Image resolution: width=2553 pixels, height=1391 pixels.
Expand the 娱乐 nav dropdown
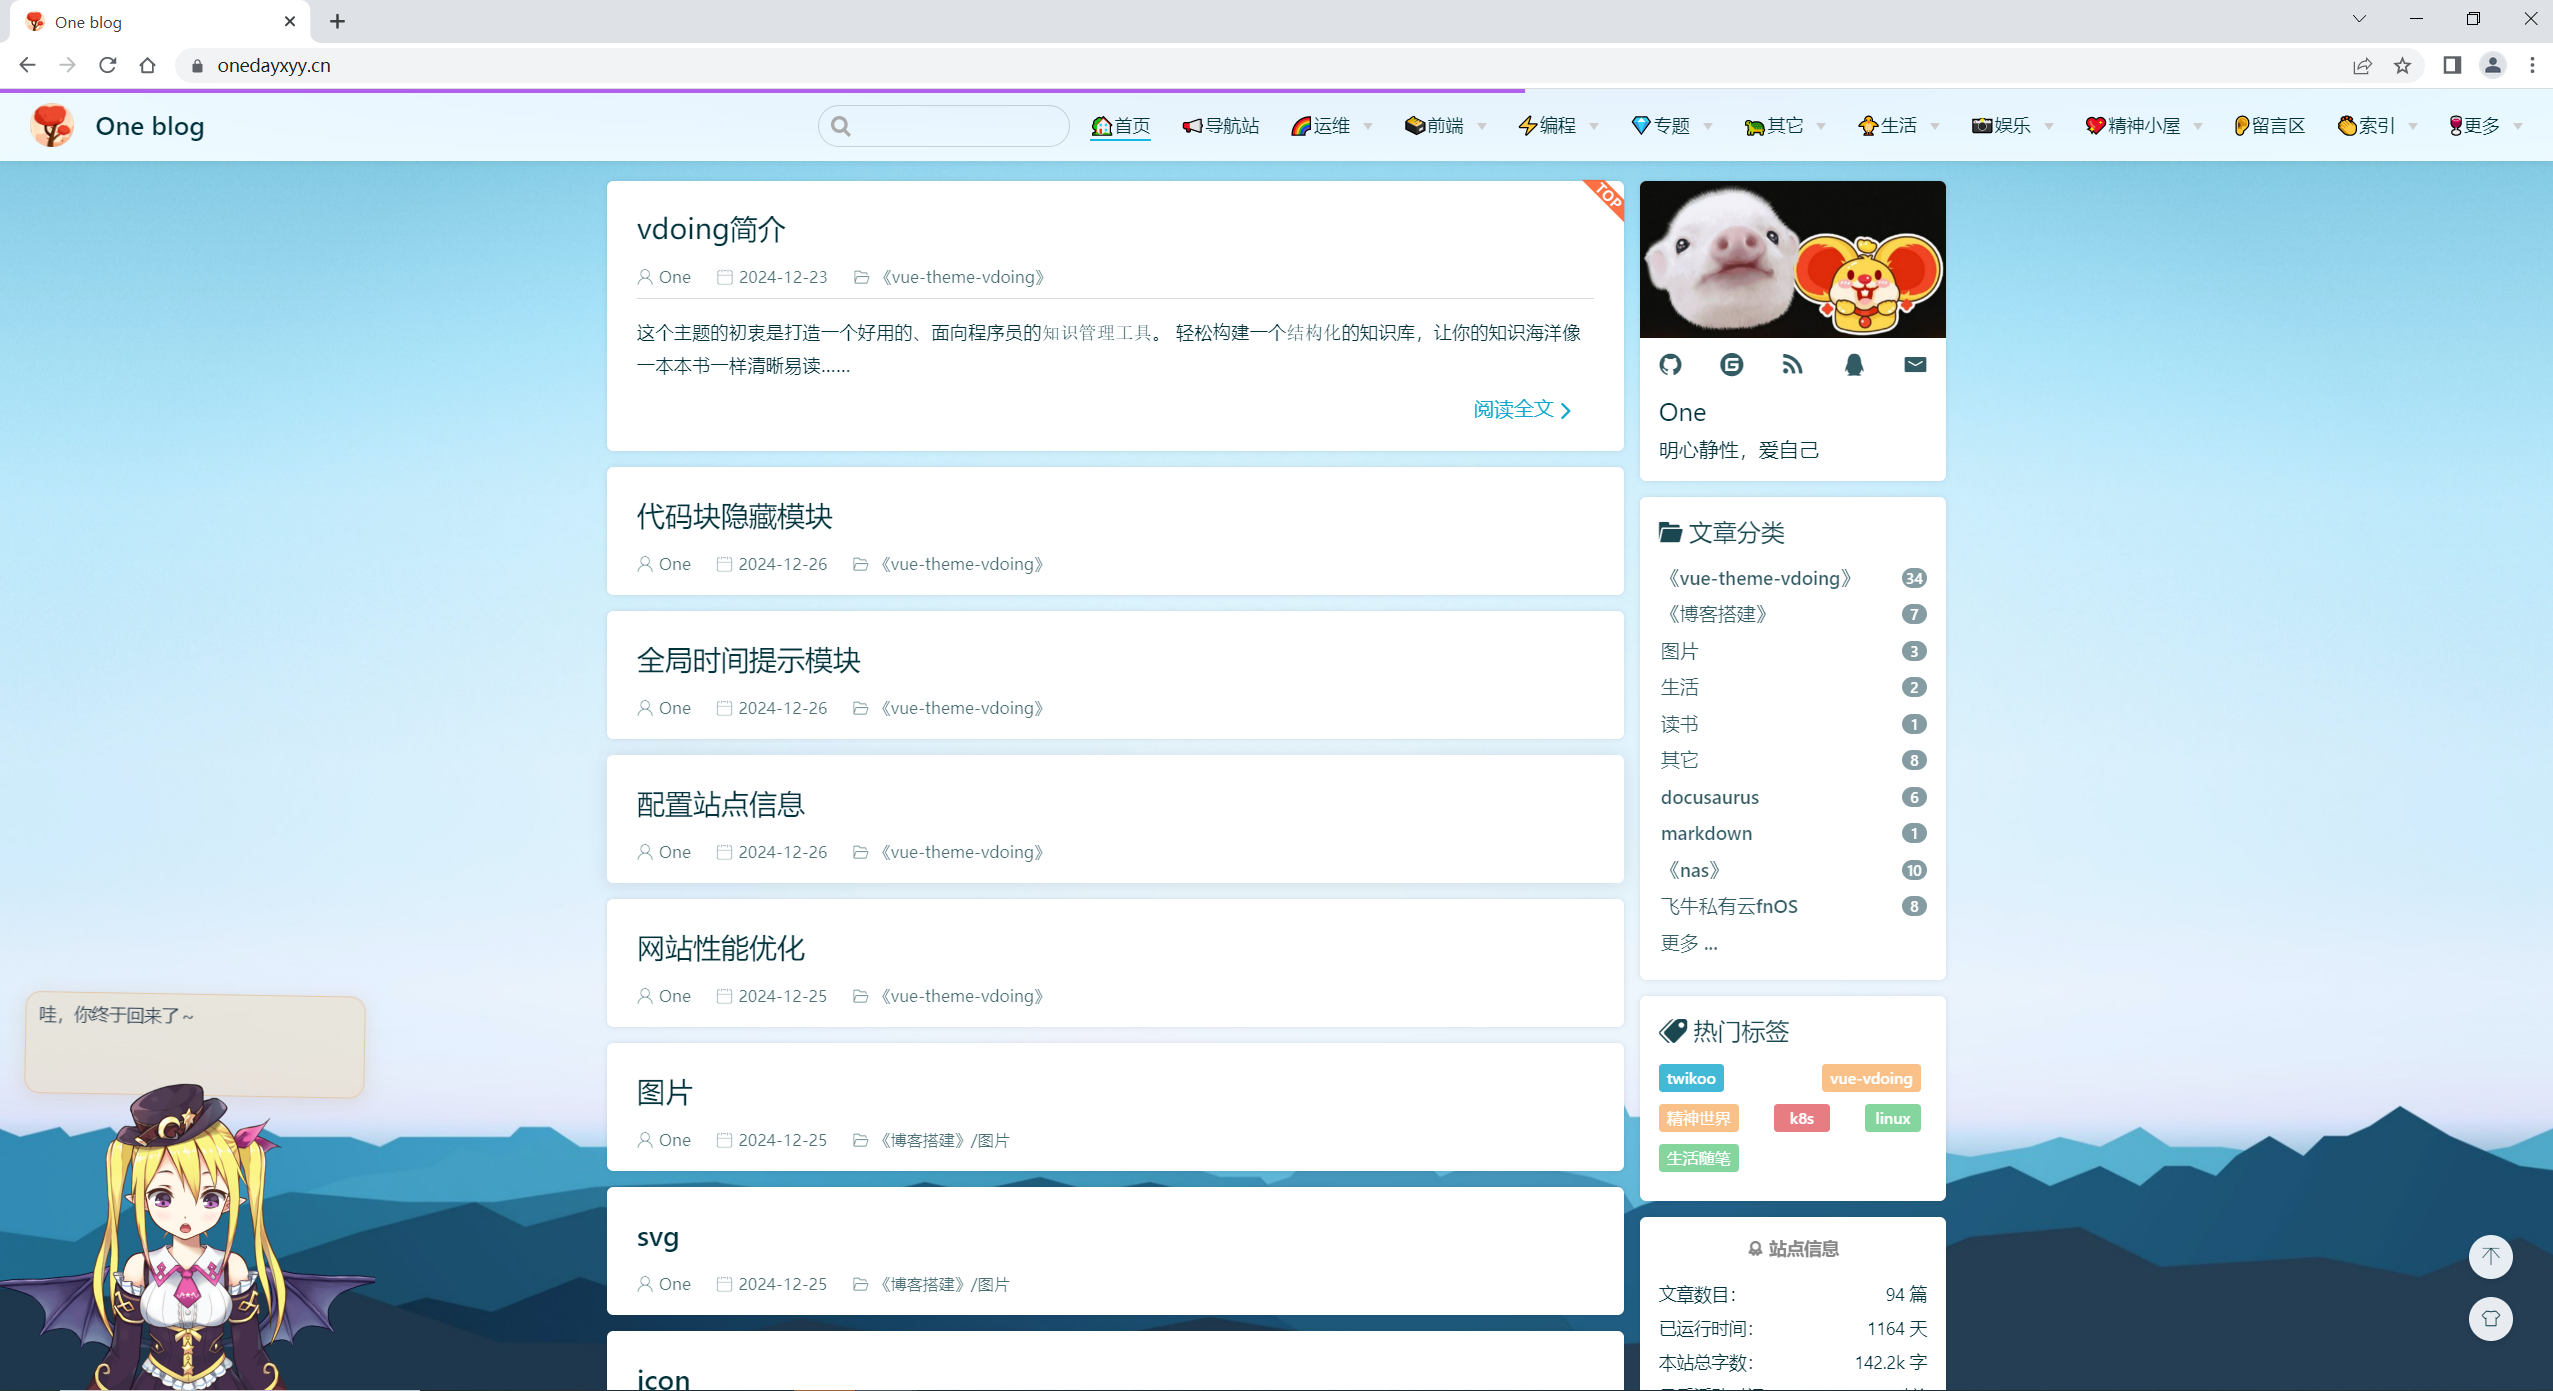tap(2012, 126)
